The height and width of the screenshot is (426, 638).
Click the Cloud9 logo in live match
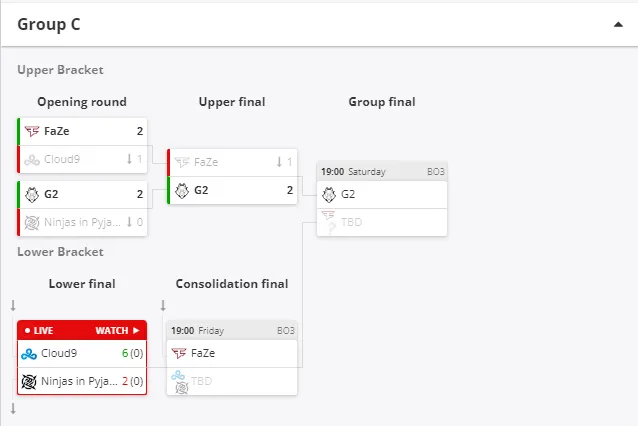(29, 354)
